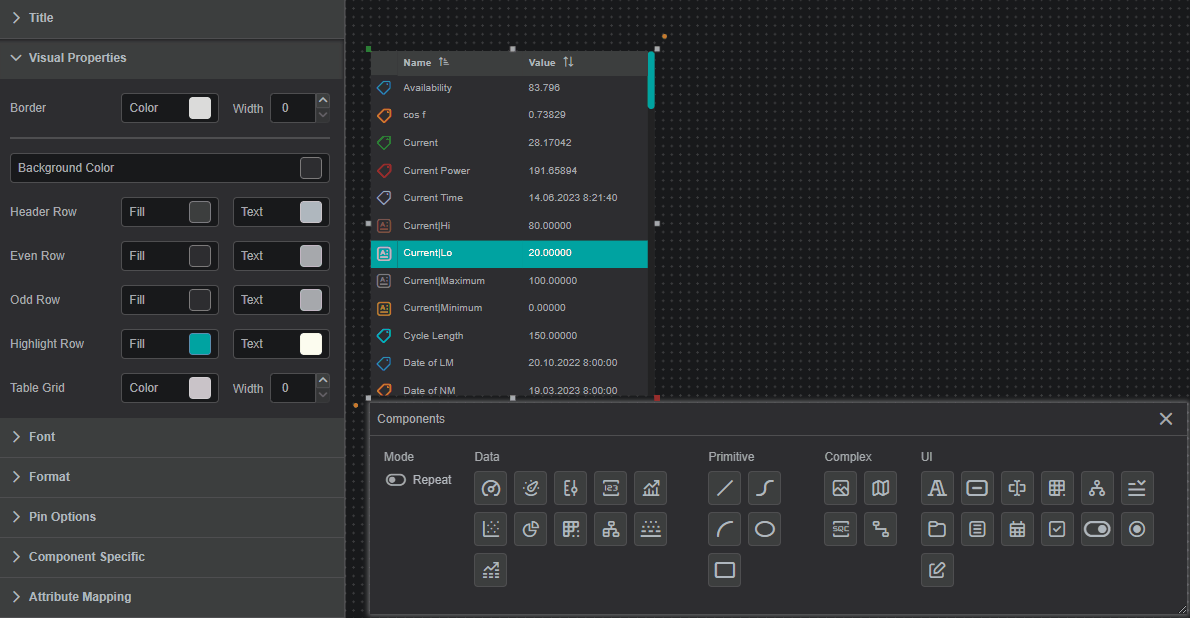Add the calendar date picker UI component

[x=1017, y=529]
